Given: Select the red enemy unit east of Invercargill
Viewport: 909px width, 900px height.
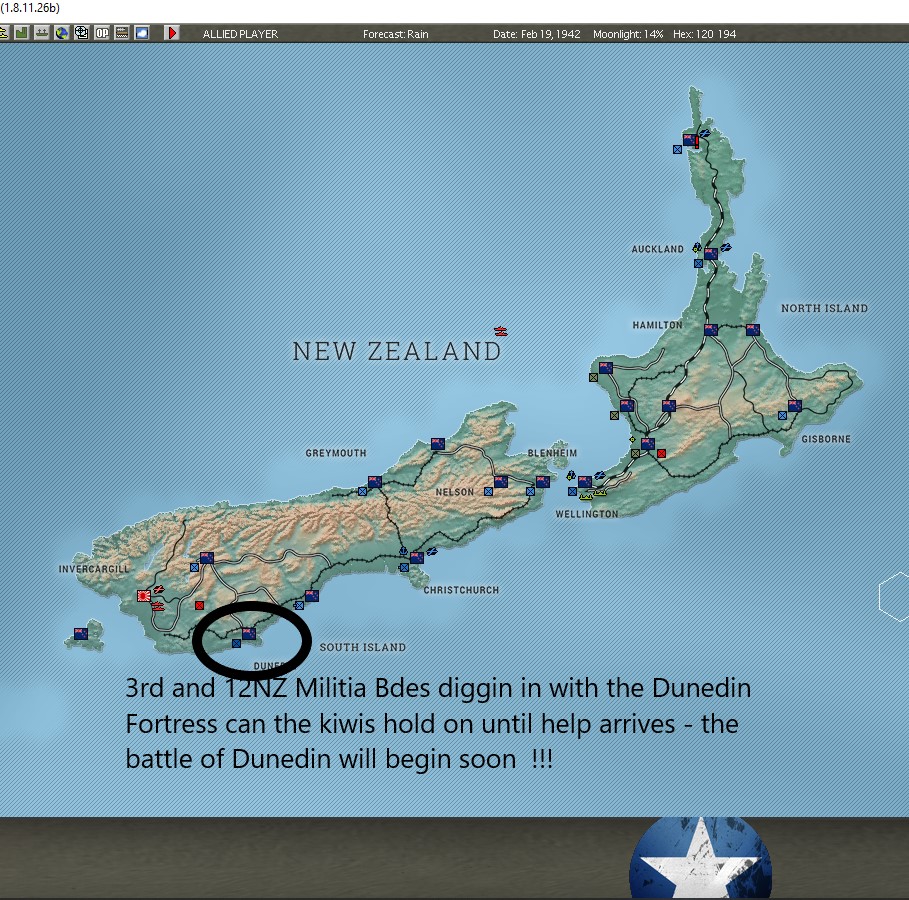Looking at the screenshot, I should click(x=199, y=605).
